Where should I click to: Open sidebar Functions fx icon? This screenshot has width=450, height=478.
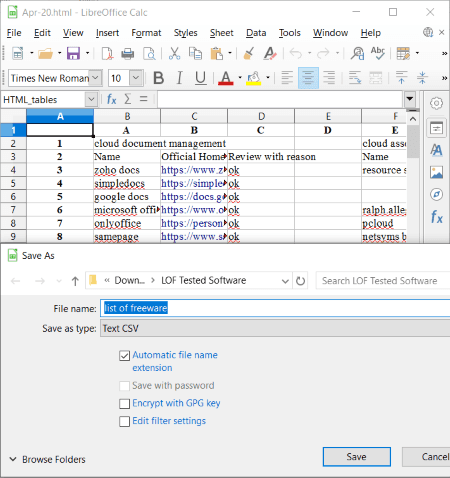tap(436, 217)
